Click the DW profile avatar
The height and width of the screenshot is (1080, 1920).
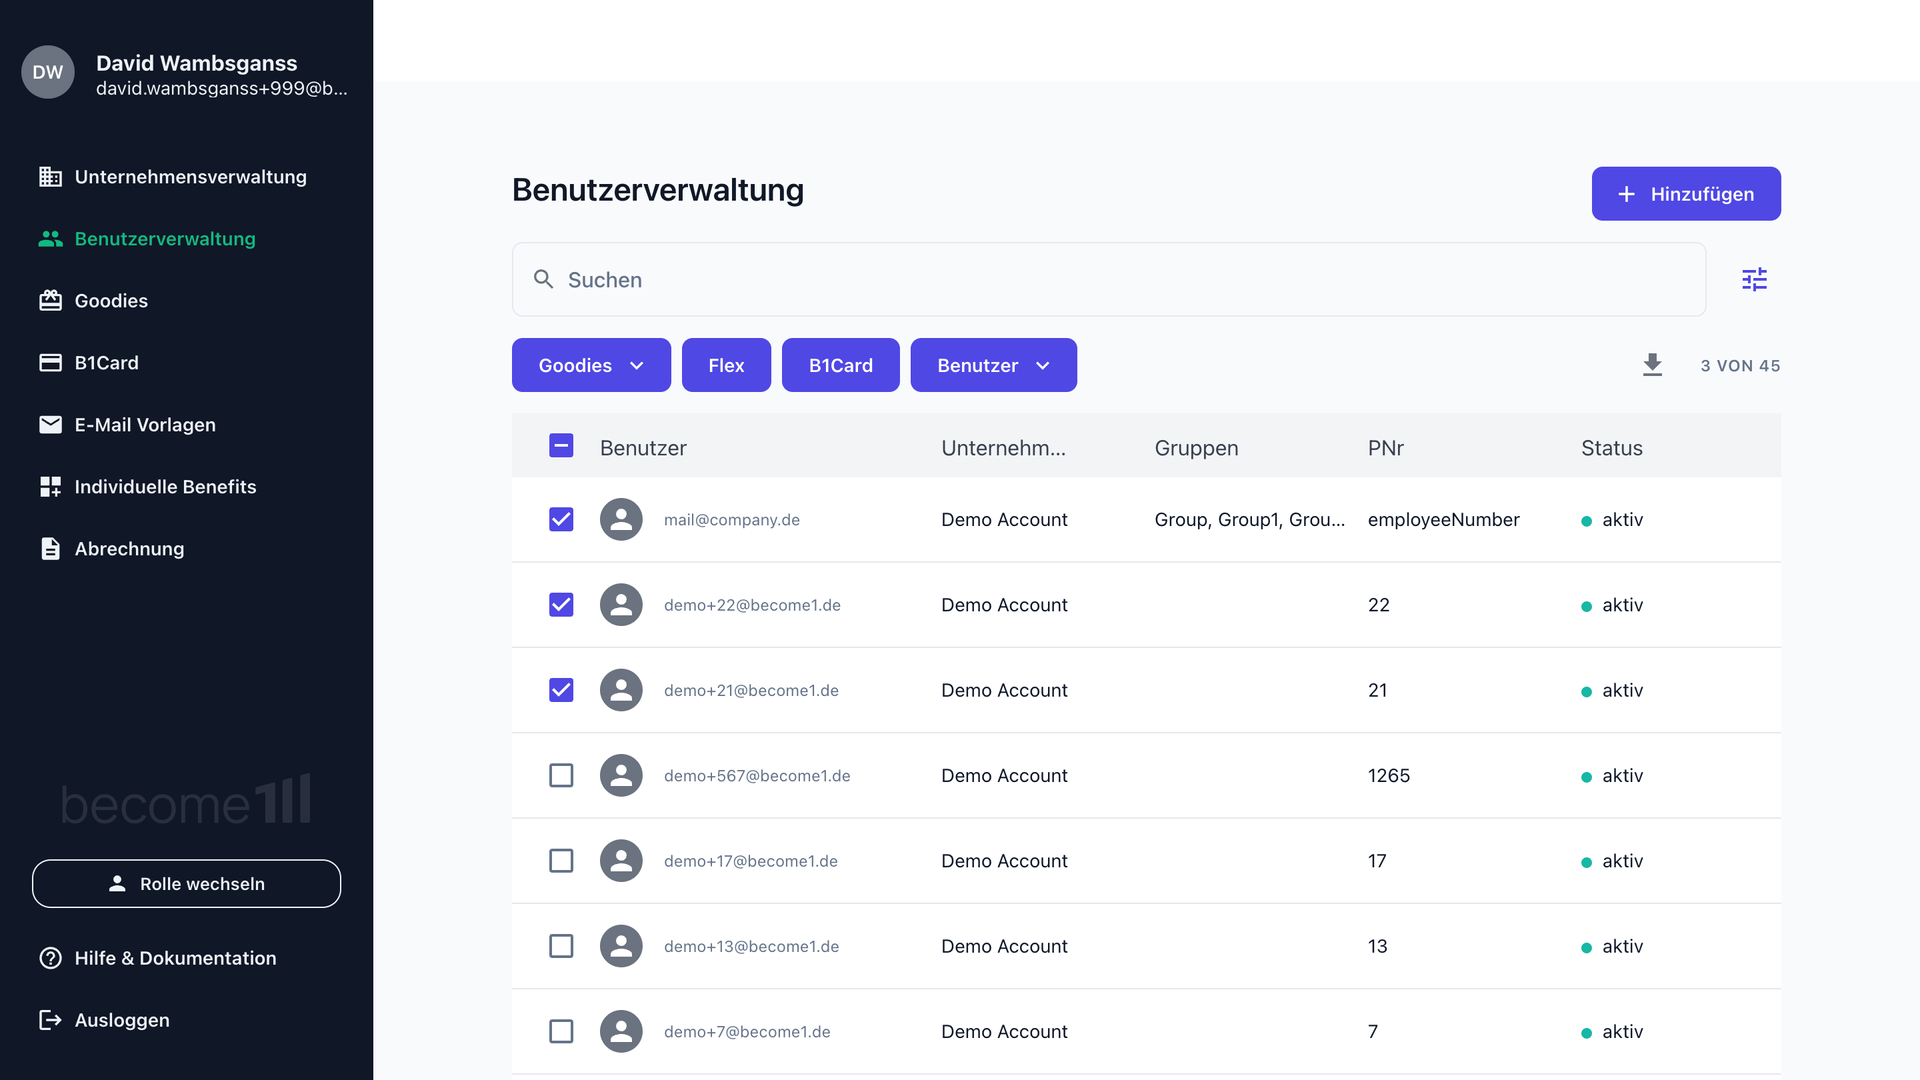tap(48, 72)
